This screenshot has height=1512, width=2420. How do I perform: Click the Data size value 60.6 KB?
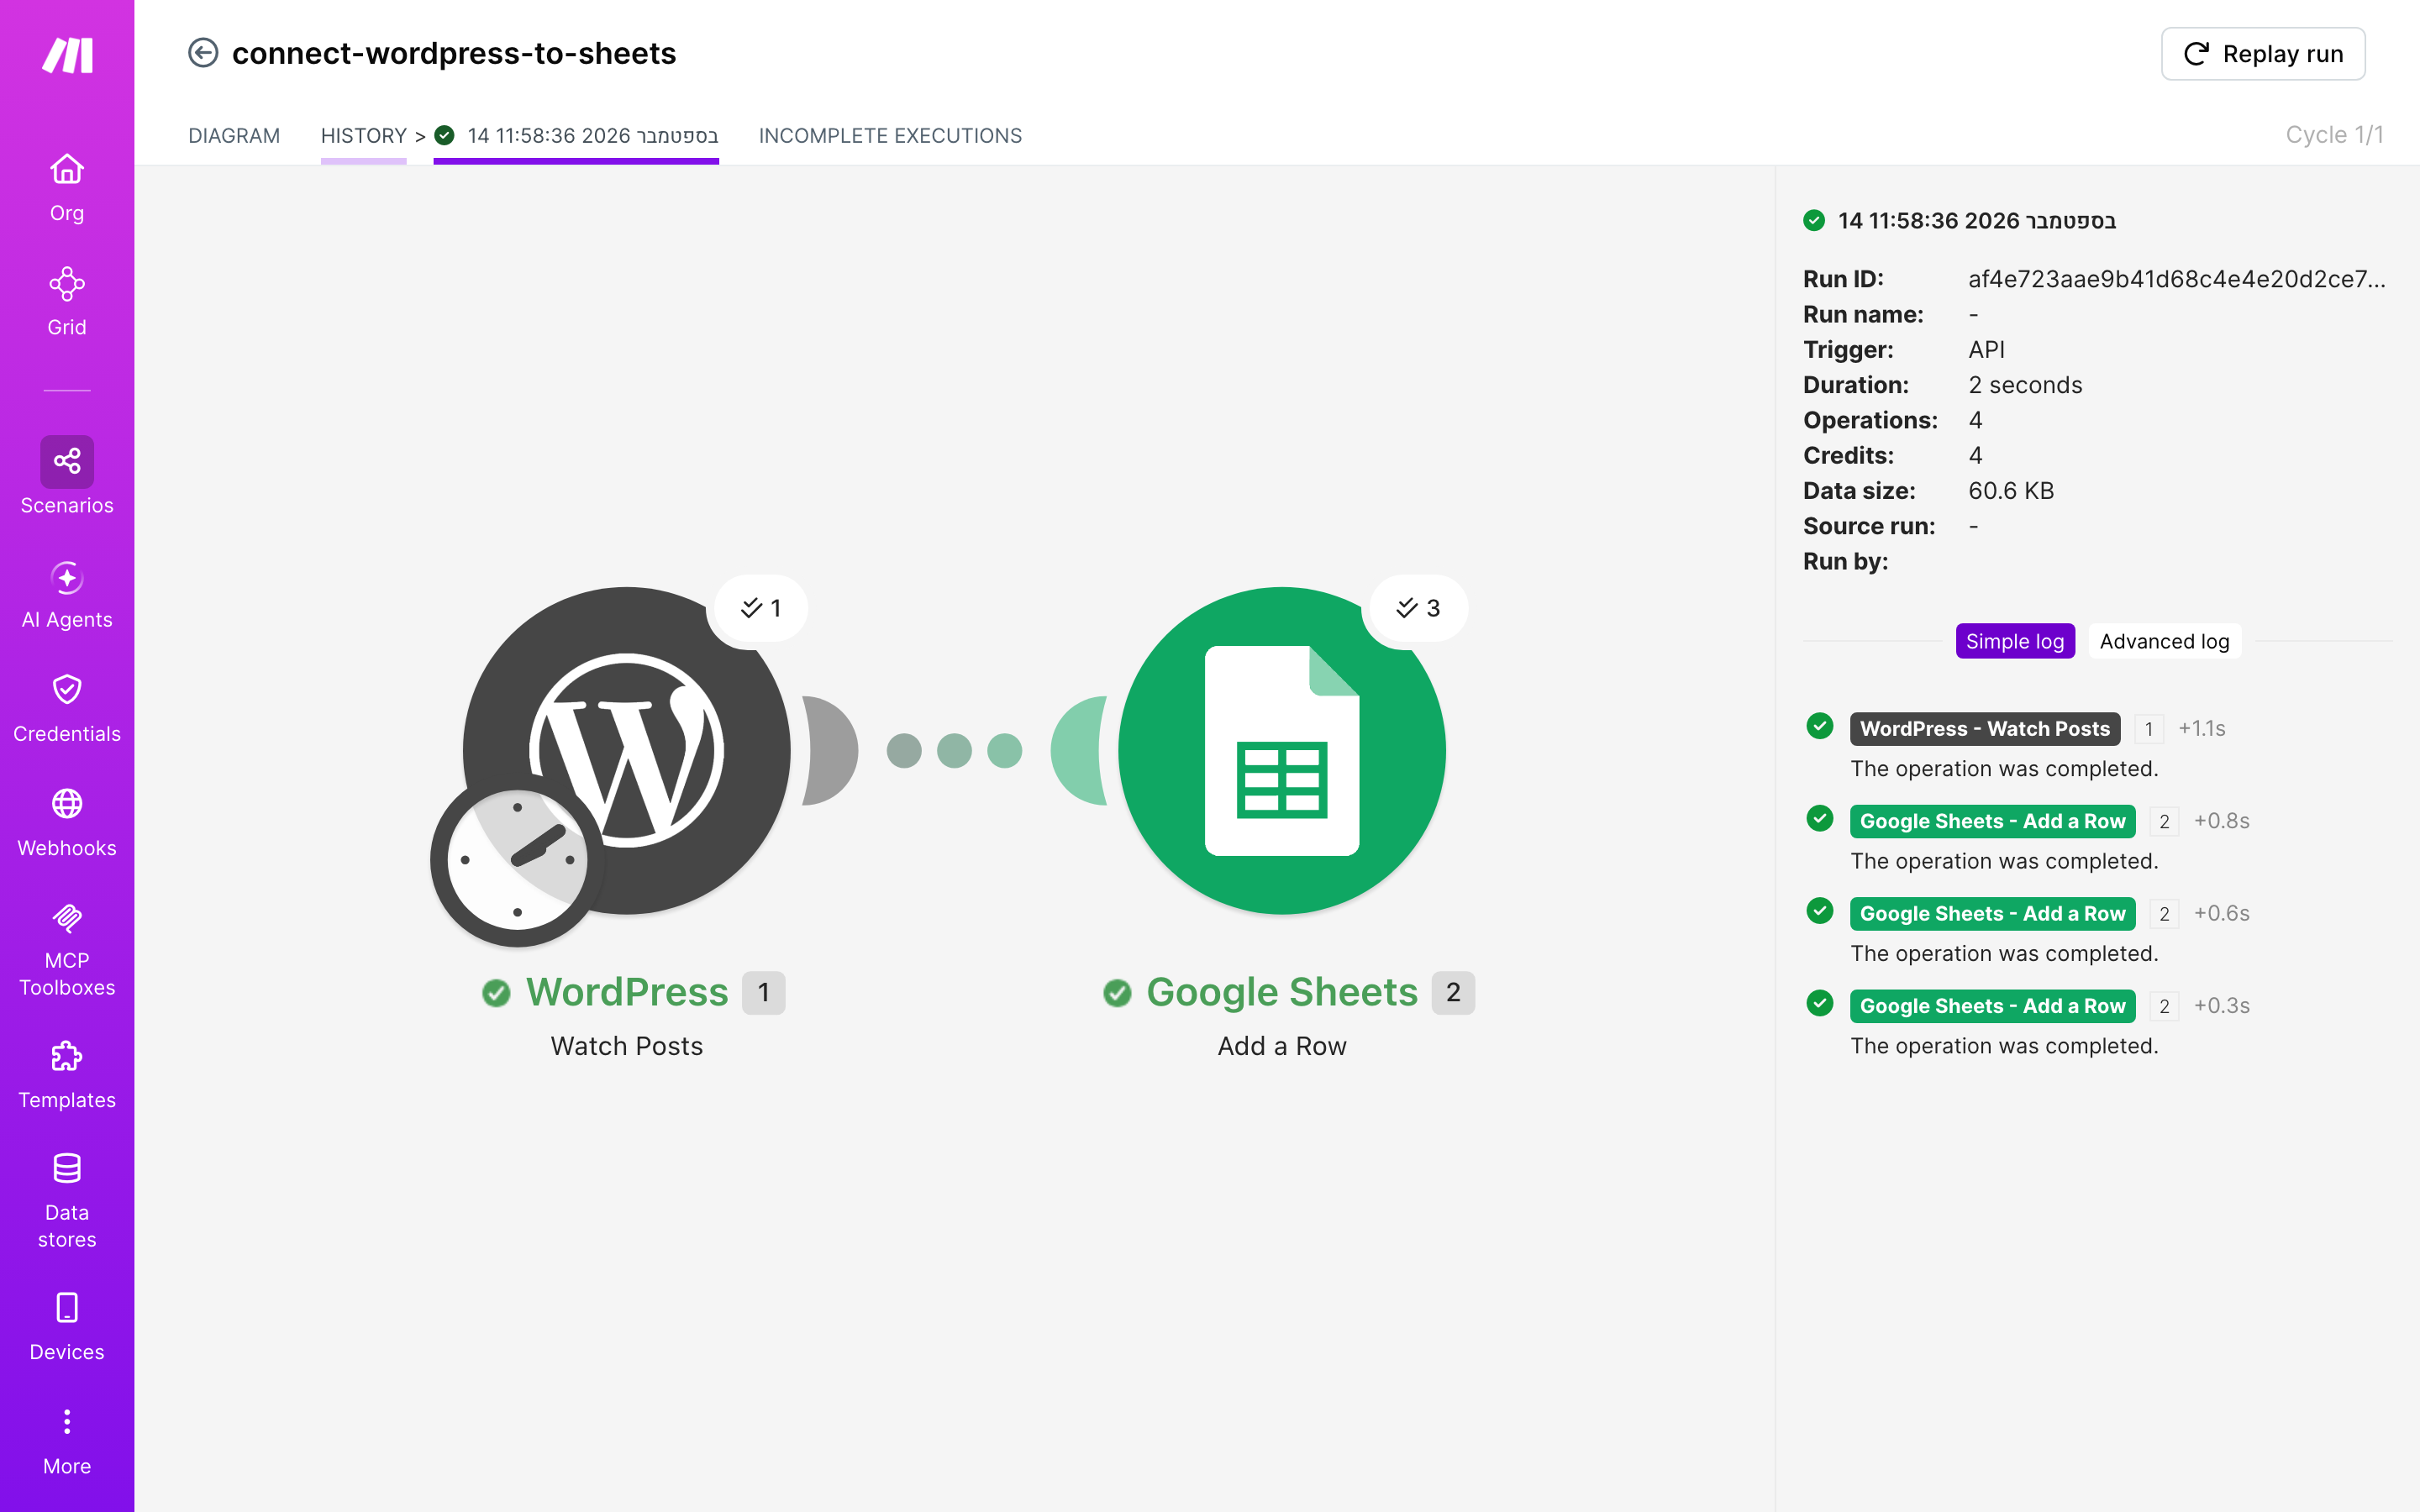click(x=2011, y=491)
